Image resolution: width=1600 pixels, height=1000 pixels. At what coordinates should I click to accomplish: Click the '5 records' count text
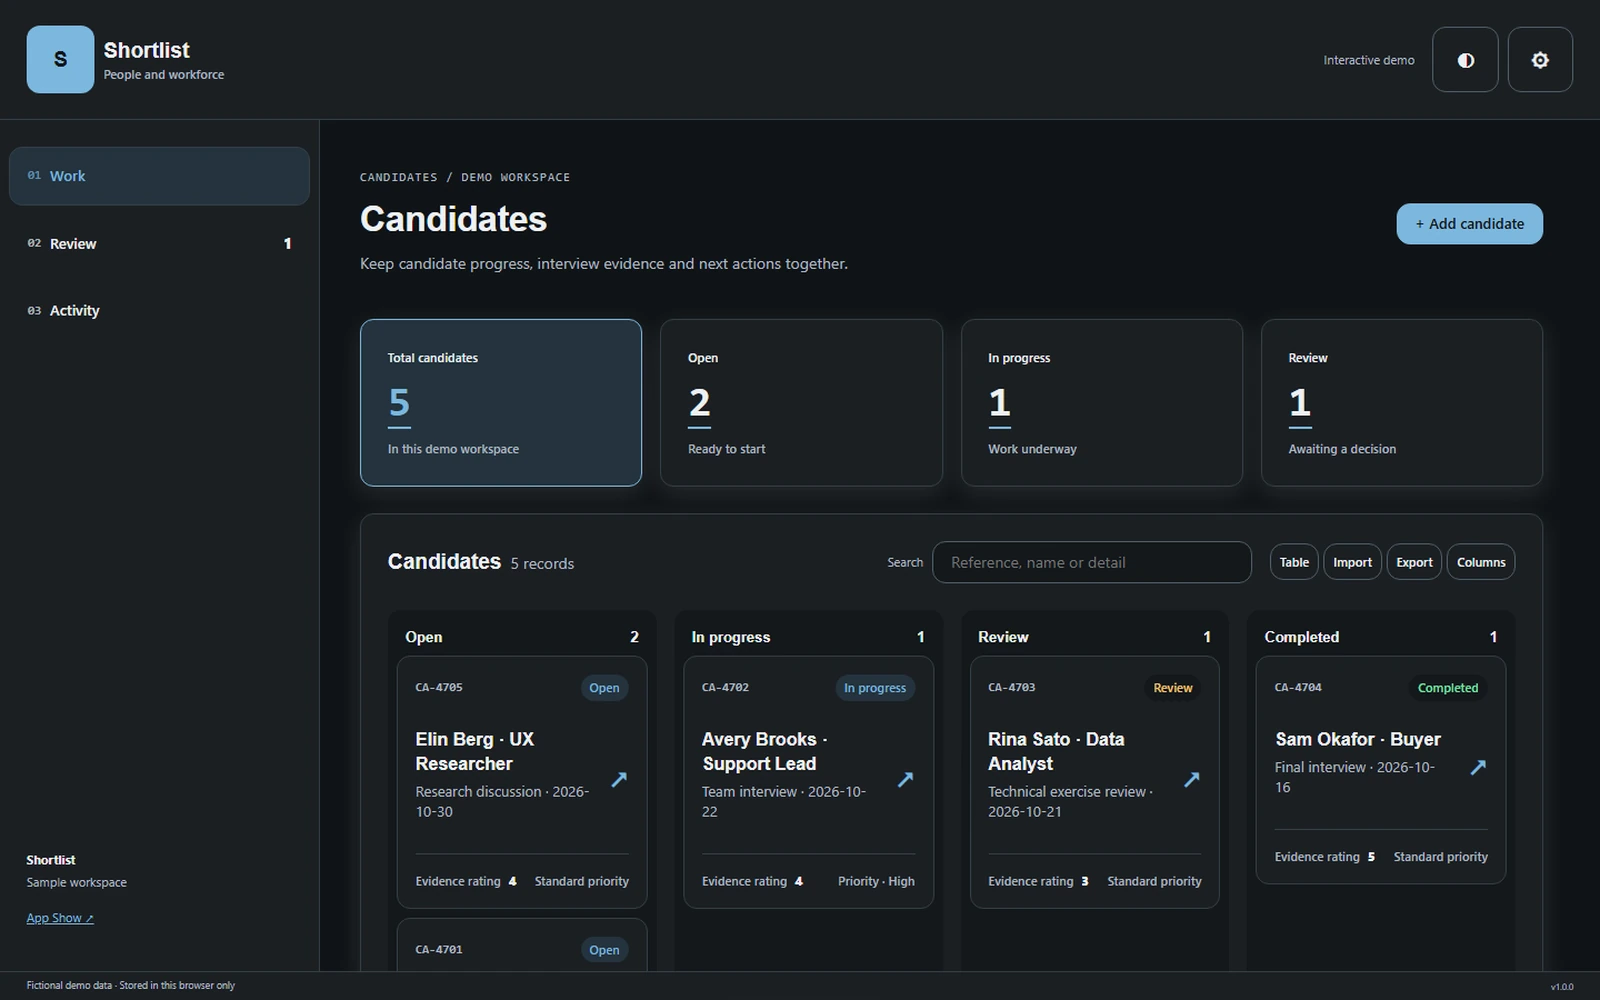click(542, 564)
